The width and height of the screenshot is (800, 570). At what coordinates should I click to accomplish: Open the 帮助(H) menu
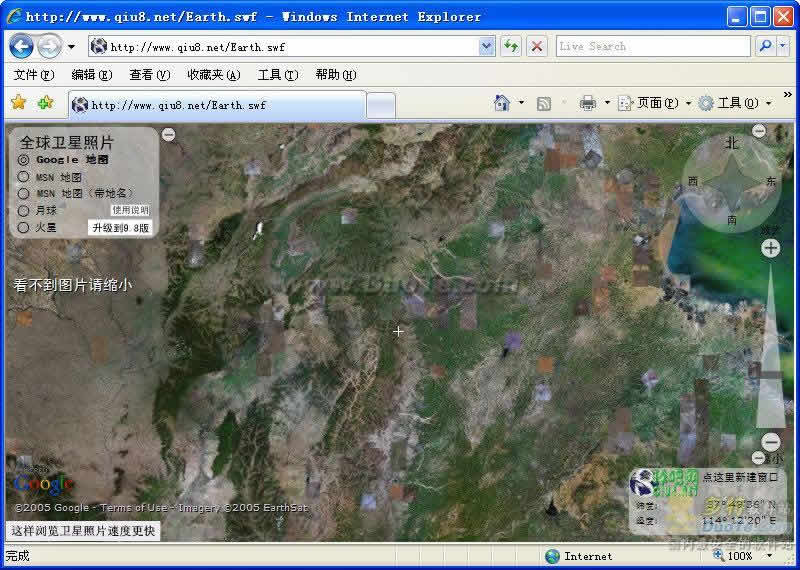(x=336, y=75)
